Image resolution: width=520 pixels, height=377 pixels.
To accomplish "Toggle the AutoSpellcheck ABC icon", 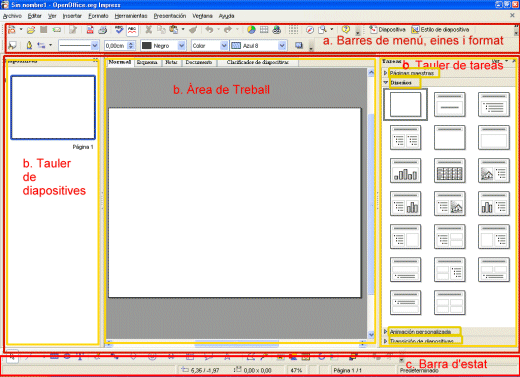I will [x=132, y=30].
